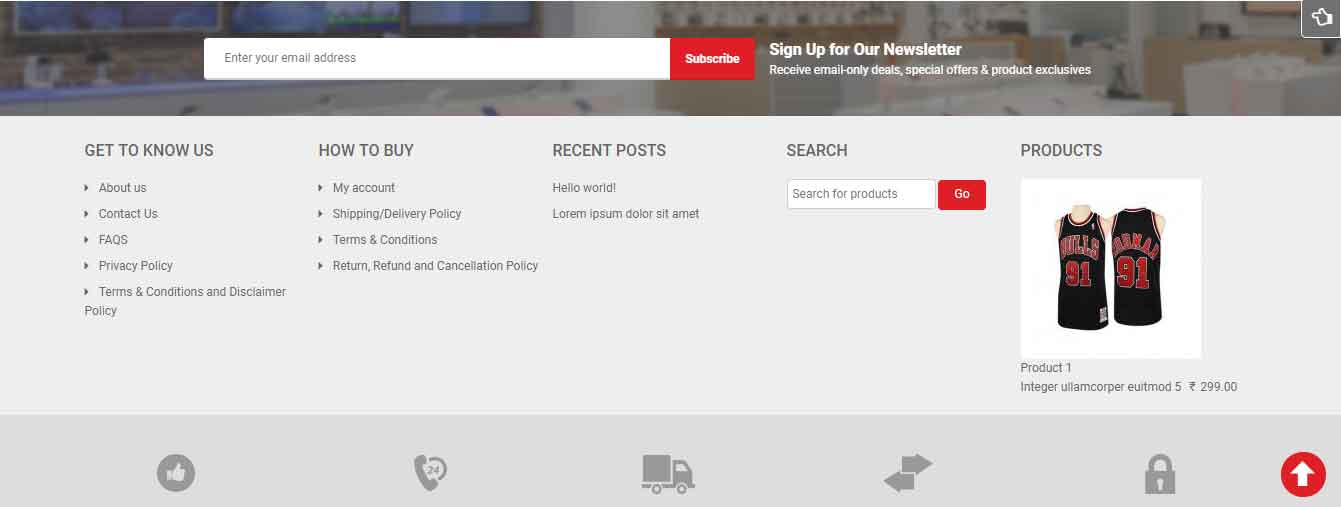Click the Sign Up for Our Newsletter heading
The width and height of the screenshot is (1341, 507).
pos(865,49)
